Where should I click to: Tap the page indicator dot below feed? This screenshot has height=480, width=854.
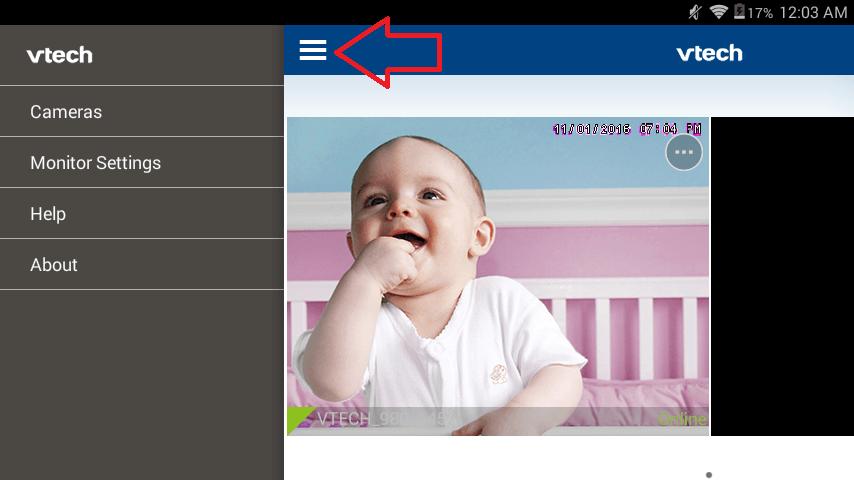(x=709, y=475)
